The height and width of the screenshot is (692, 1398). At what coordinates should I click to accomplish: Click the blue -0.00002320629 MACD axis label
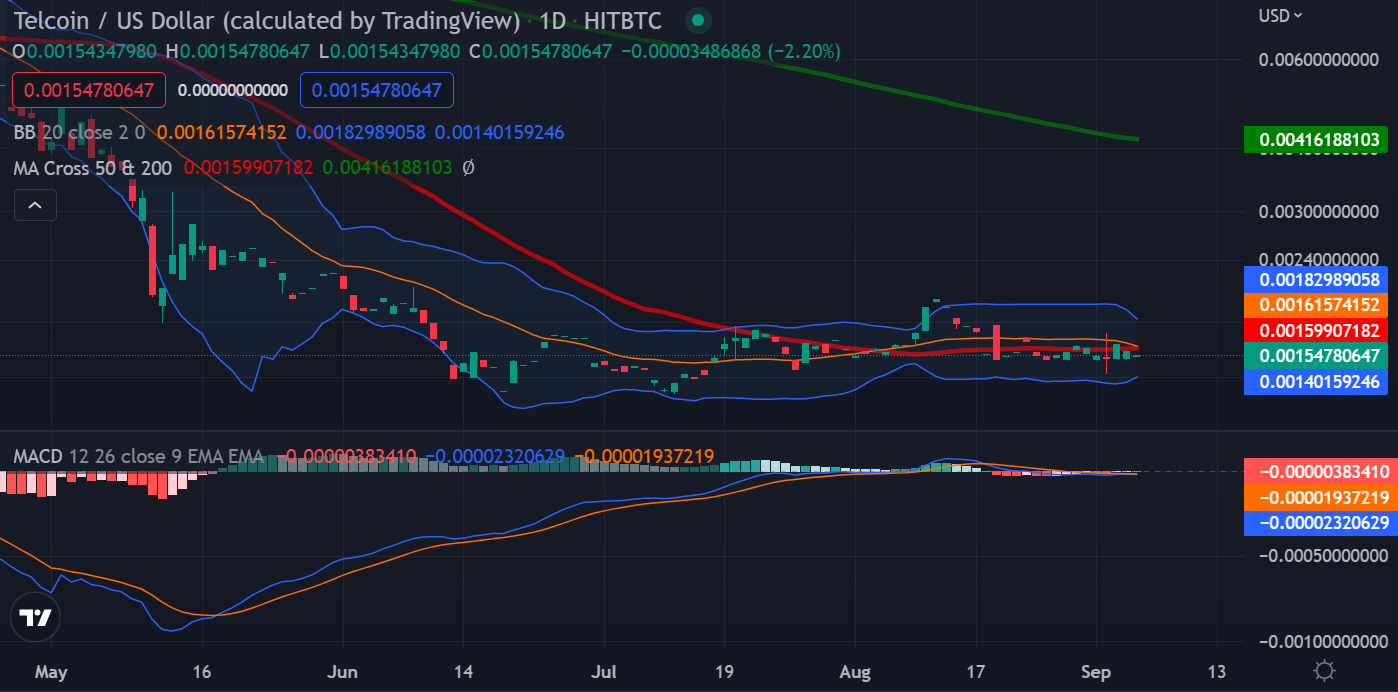coord(1320,522)
